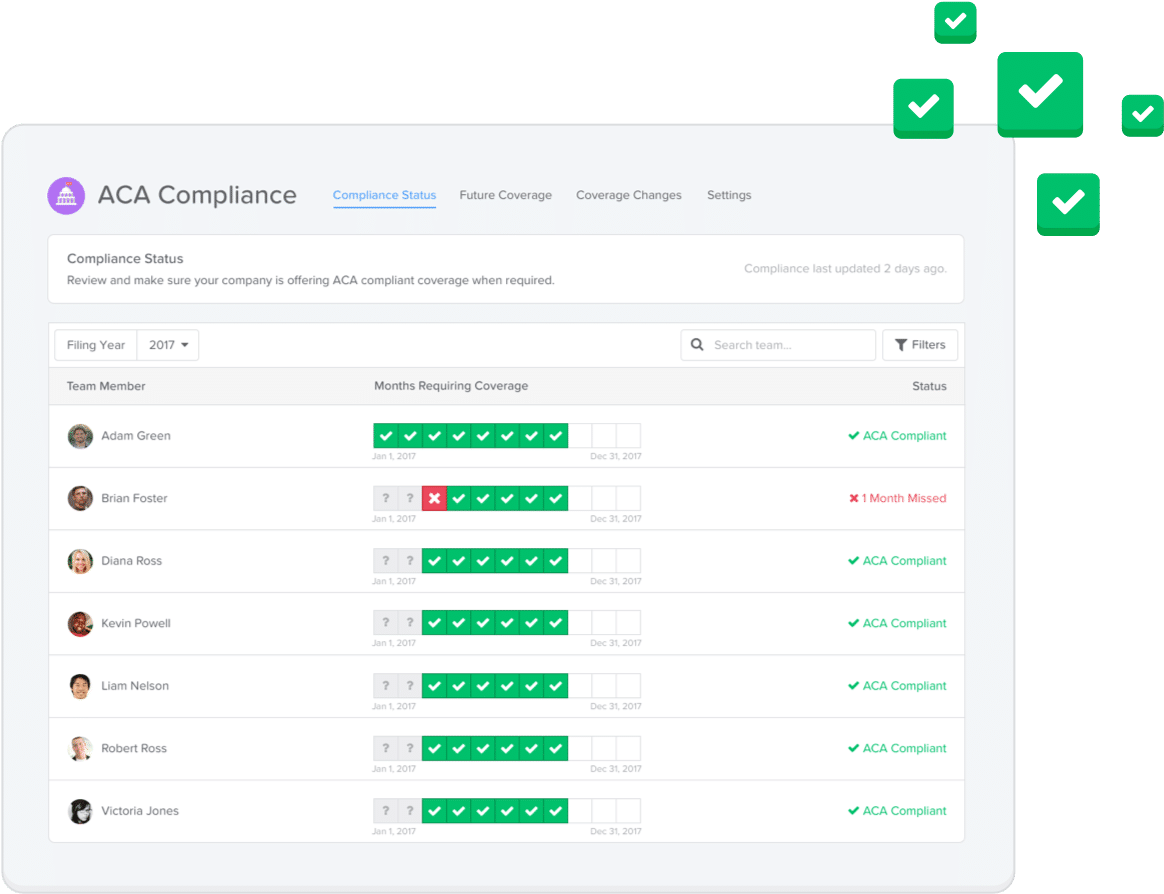This screenshot has height=894, width=1164.
Task: Click Victoria Jones's first unknown month box
Action: pyautogui.click(x=385, y=810)
